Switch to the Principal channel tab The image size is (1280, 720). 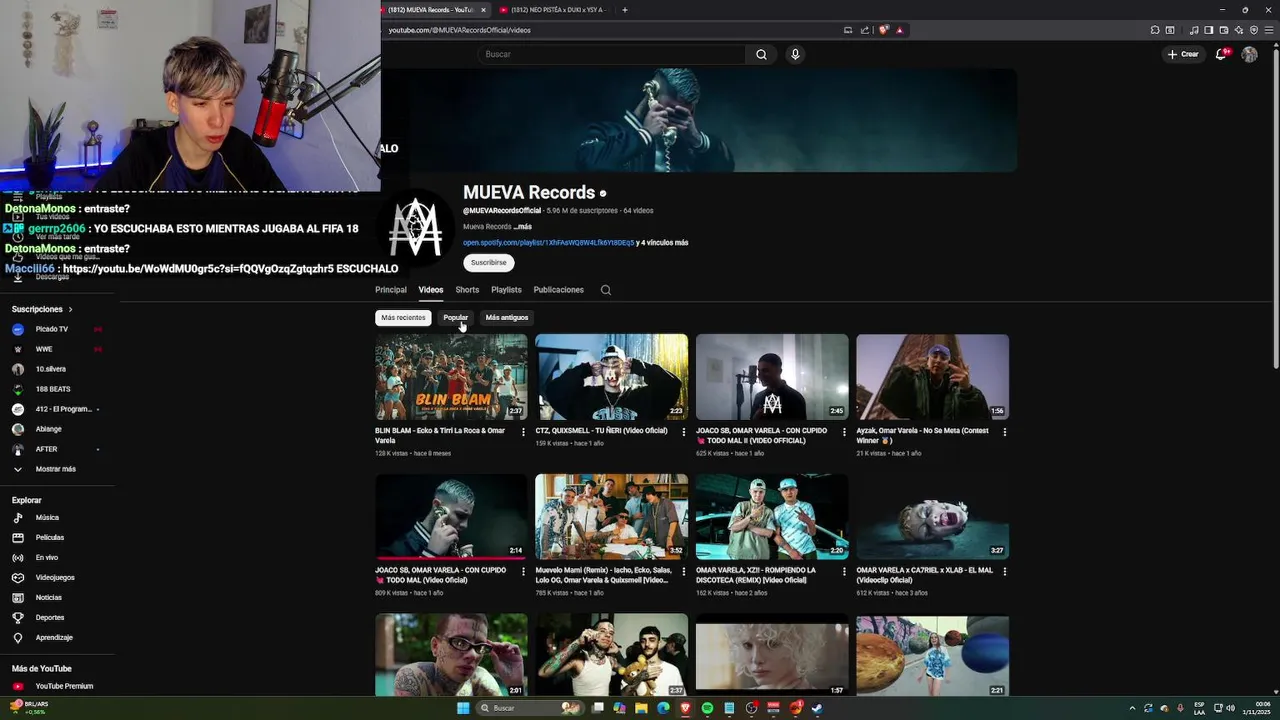click(391, 290)
